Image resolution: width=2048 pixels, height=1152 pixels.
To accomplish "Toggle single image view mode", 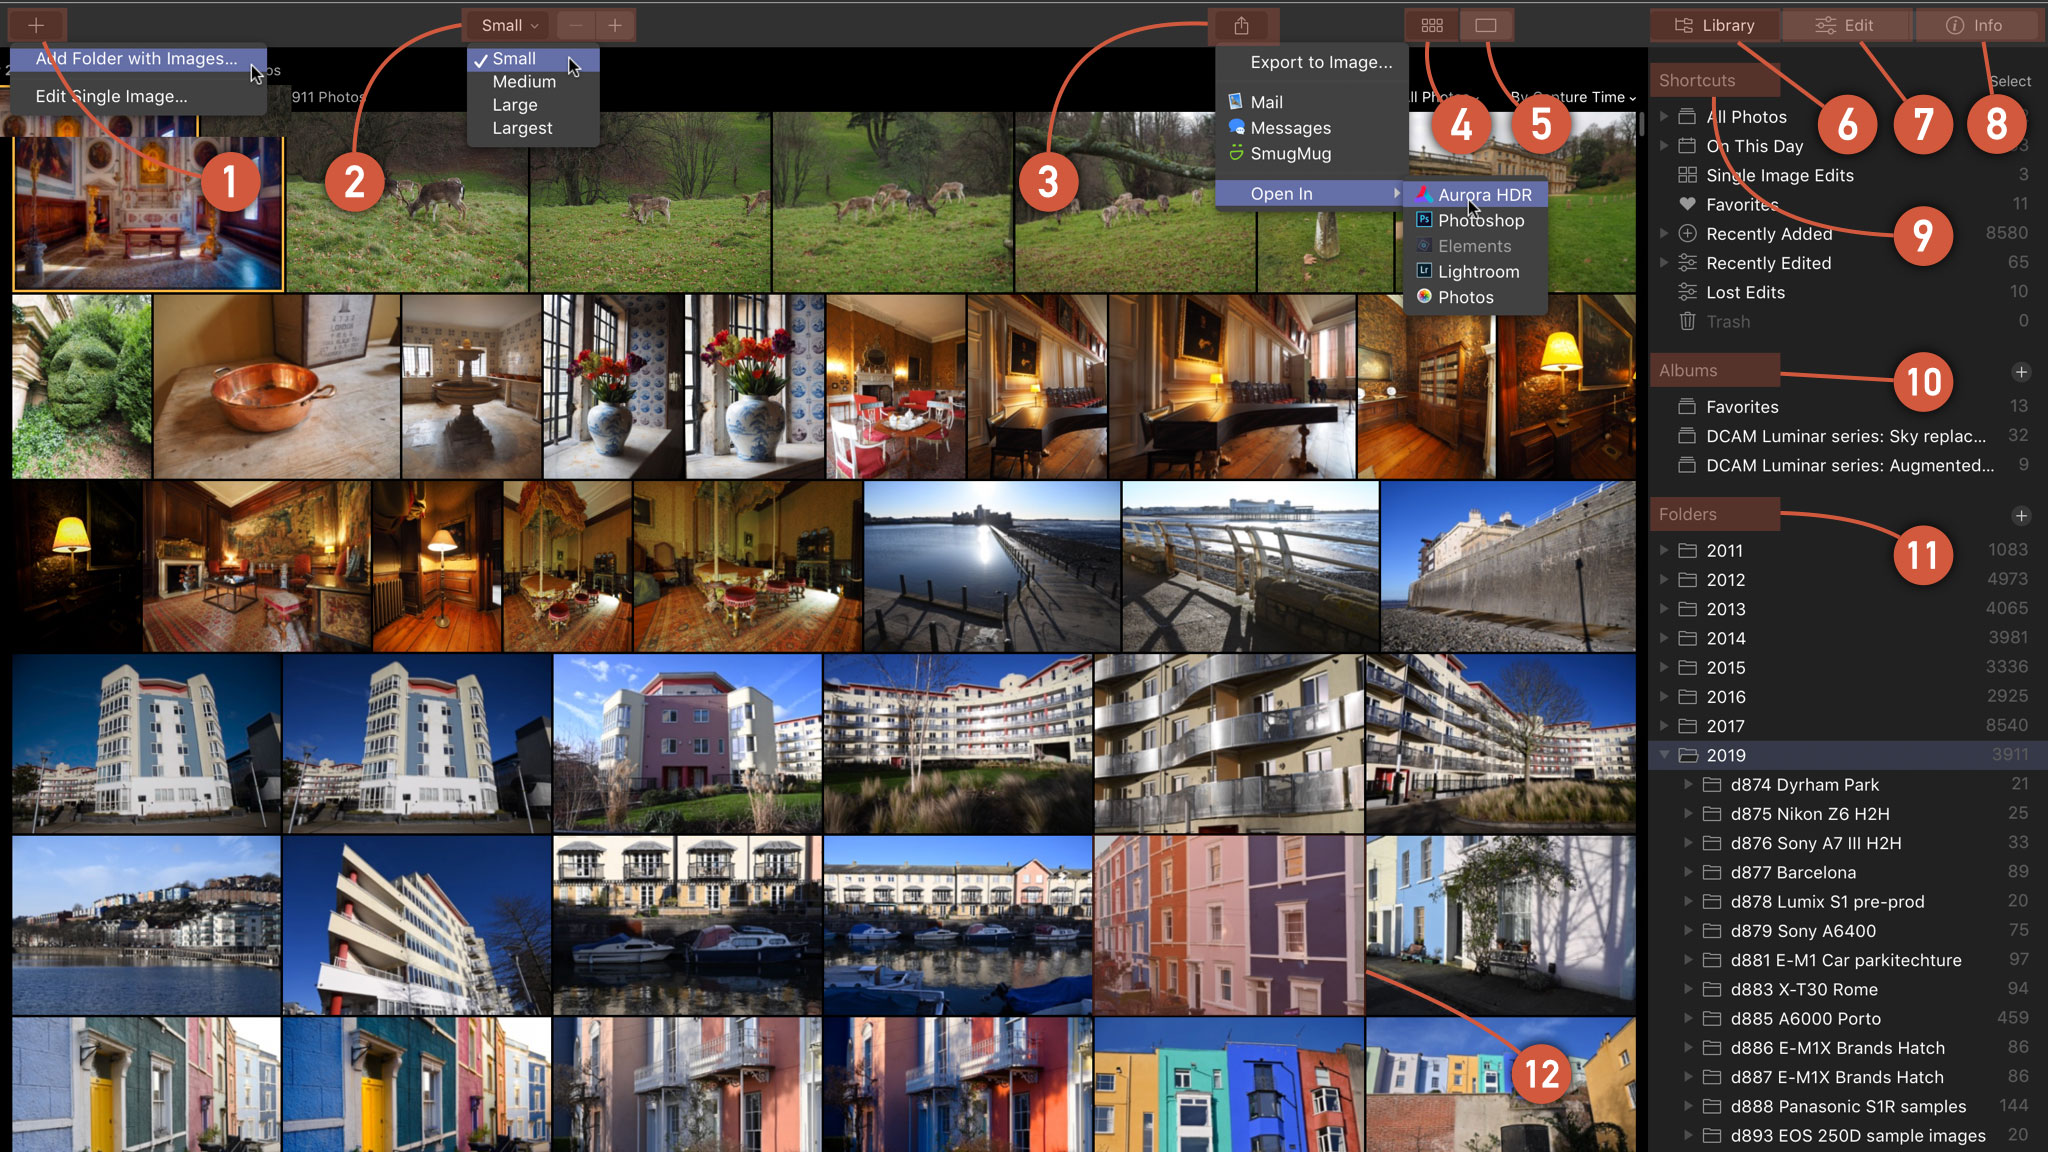I will point(1486,25).
